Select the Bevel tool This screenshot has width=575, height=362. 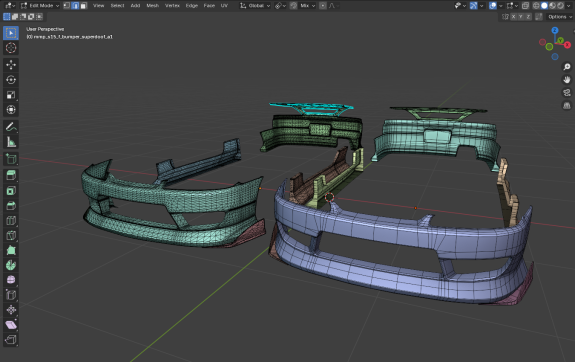(x=11, y=205)
